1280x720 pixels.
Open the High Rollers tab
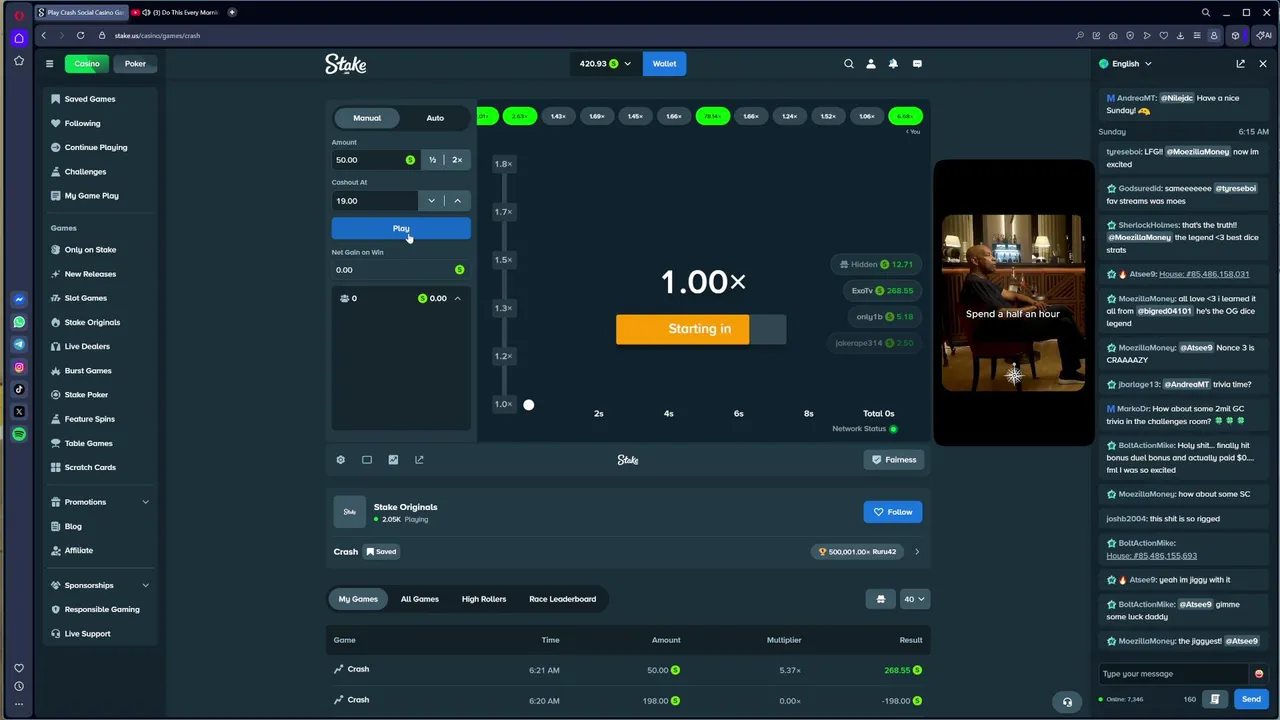[x=484, y=599]
